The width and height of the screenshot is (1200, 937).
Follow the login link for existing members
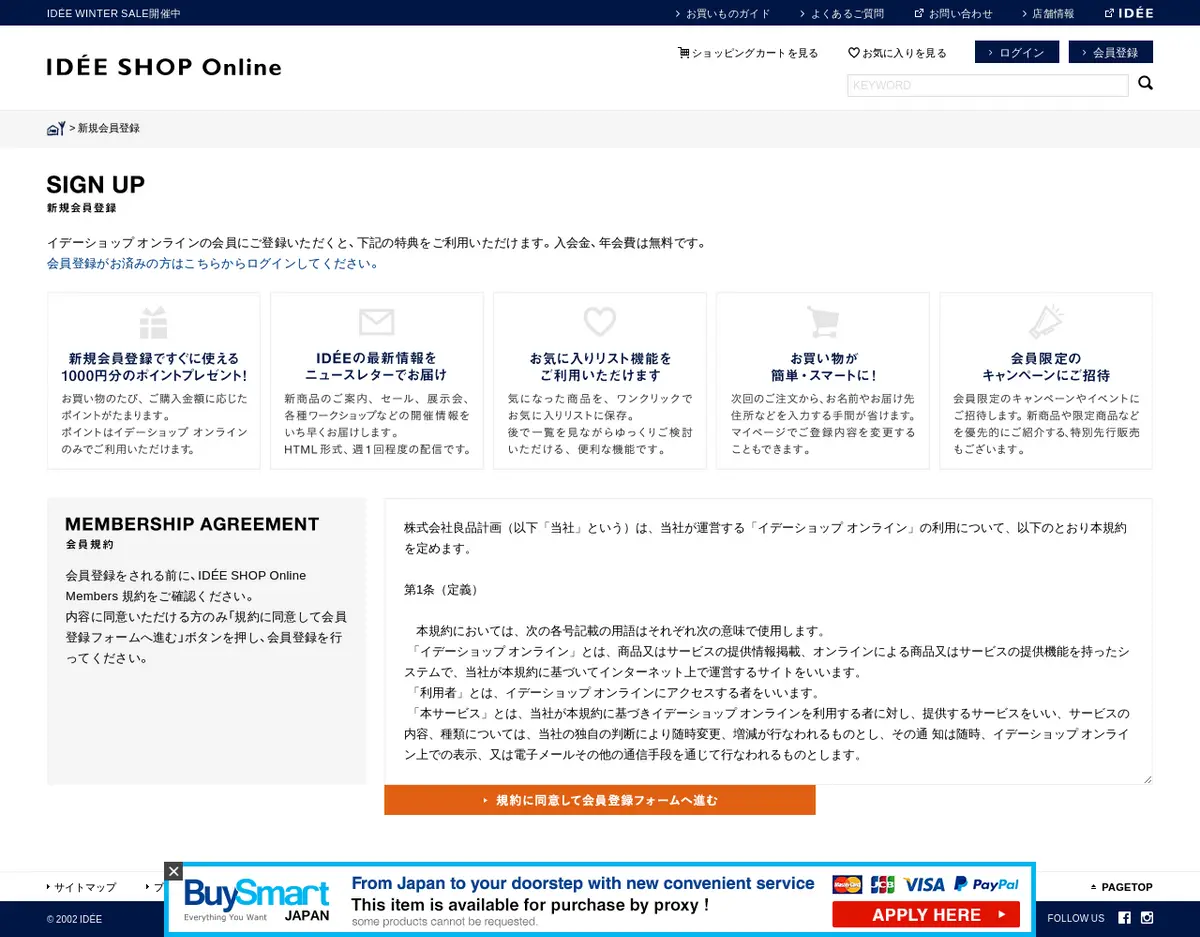click(x=213, y=264)
